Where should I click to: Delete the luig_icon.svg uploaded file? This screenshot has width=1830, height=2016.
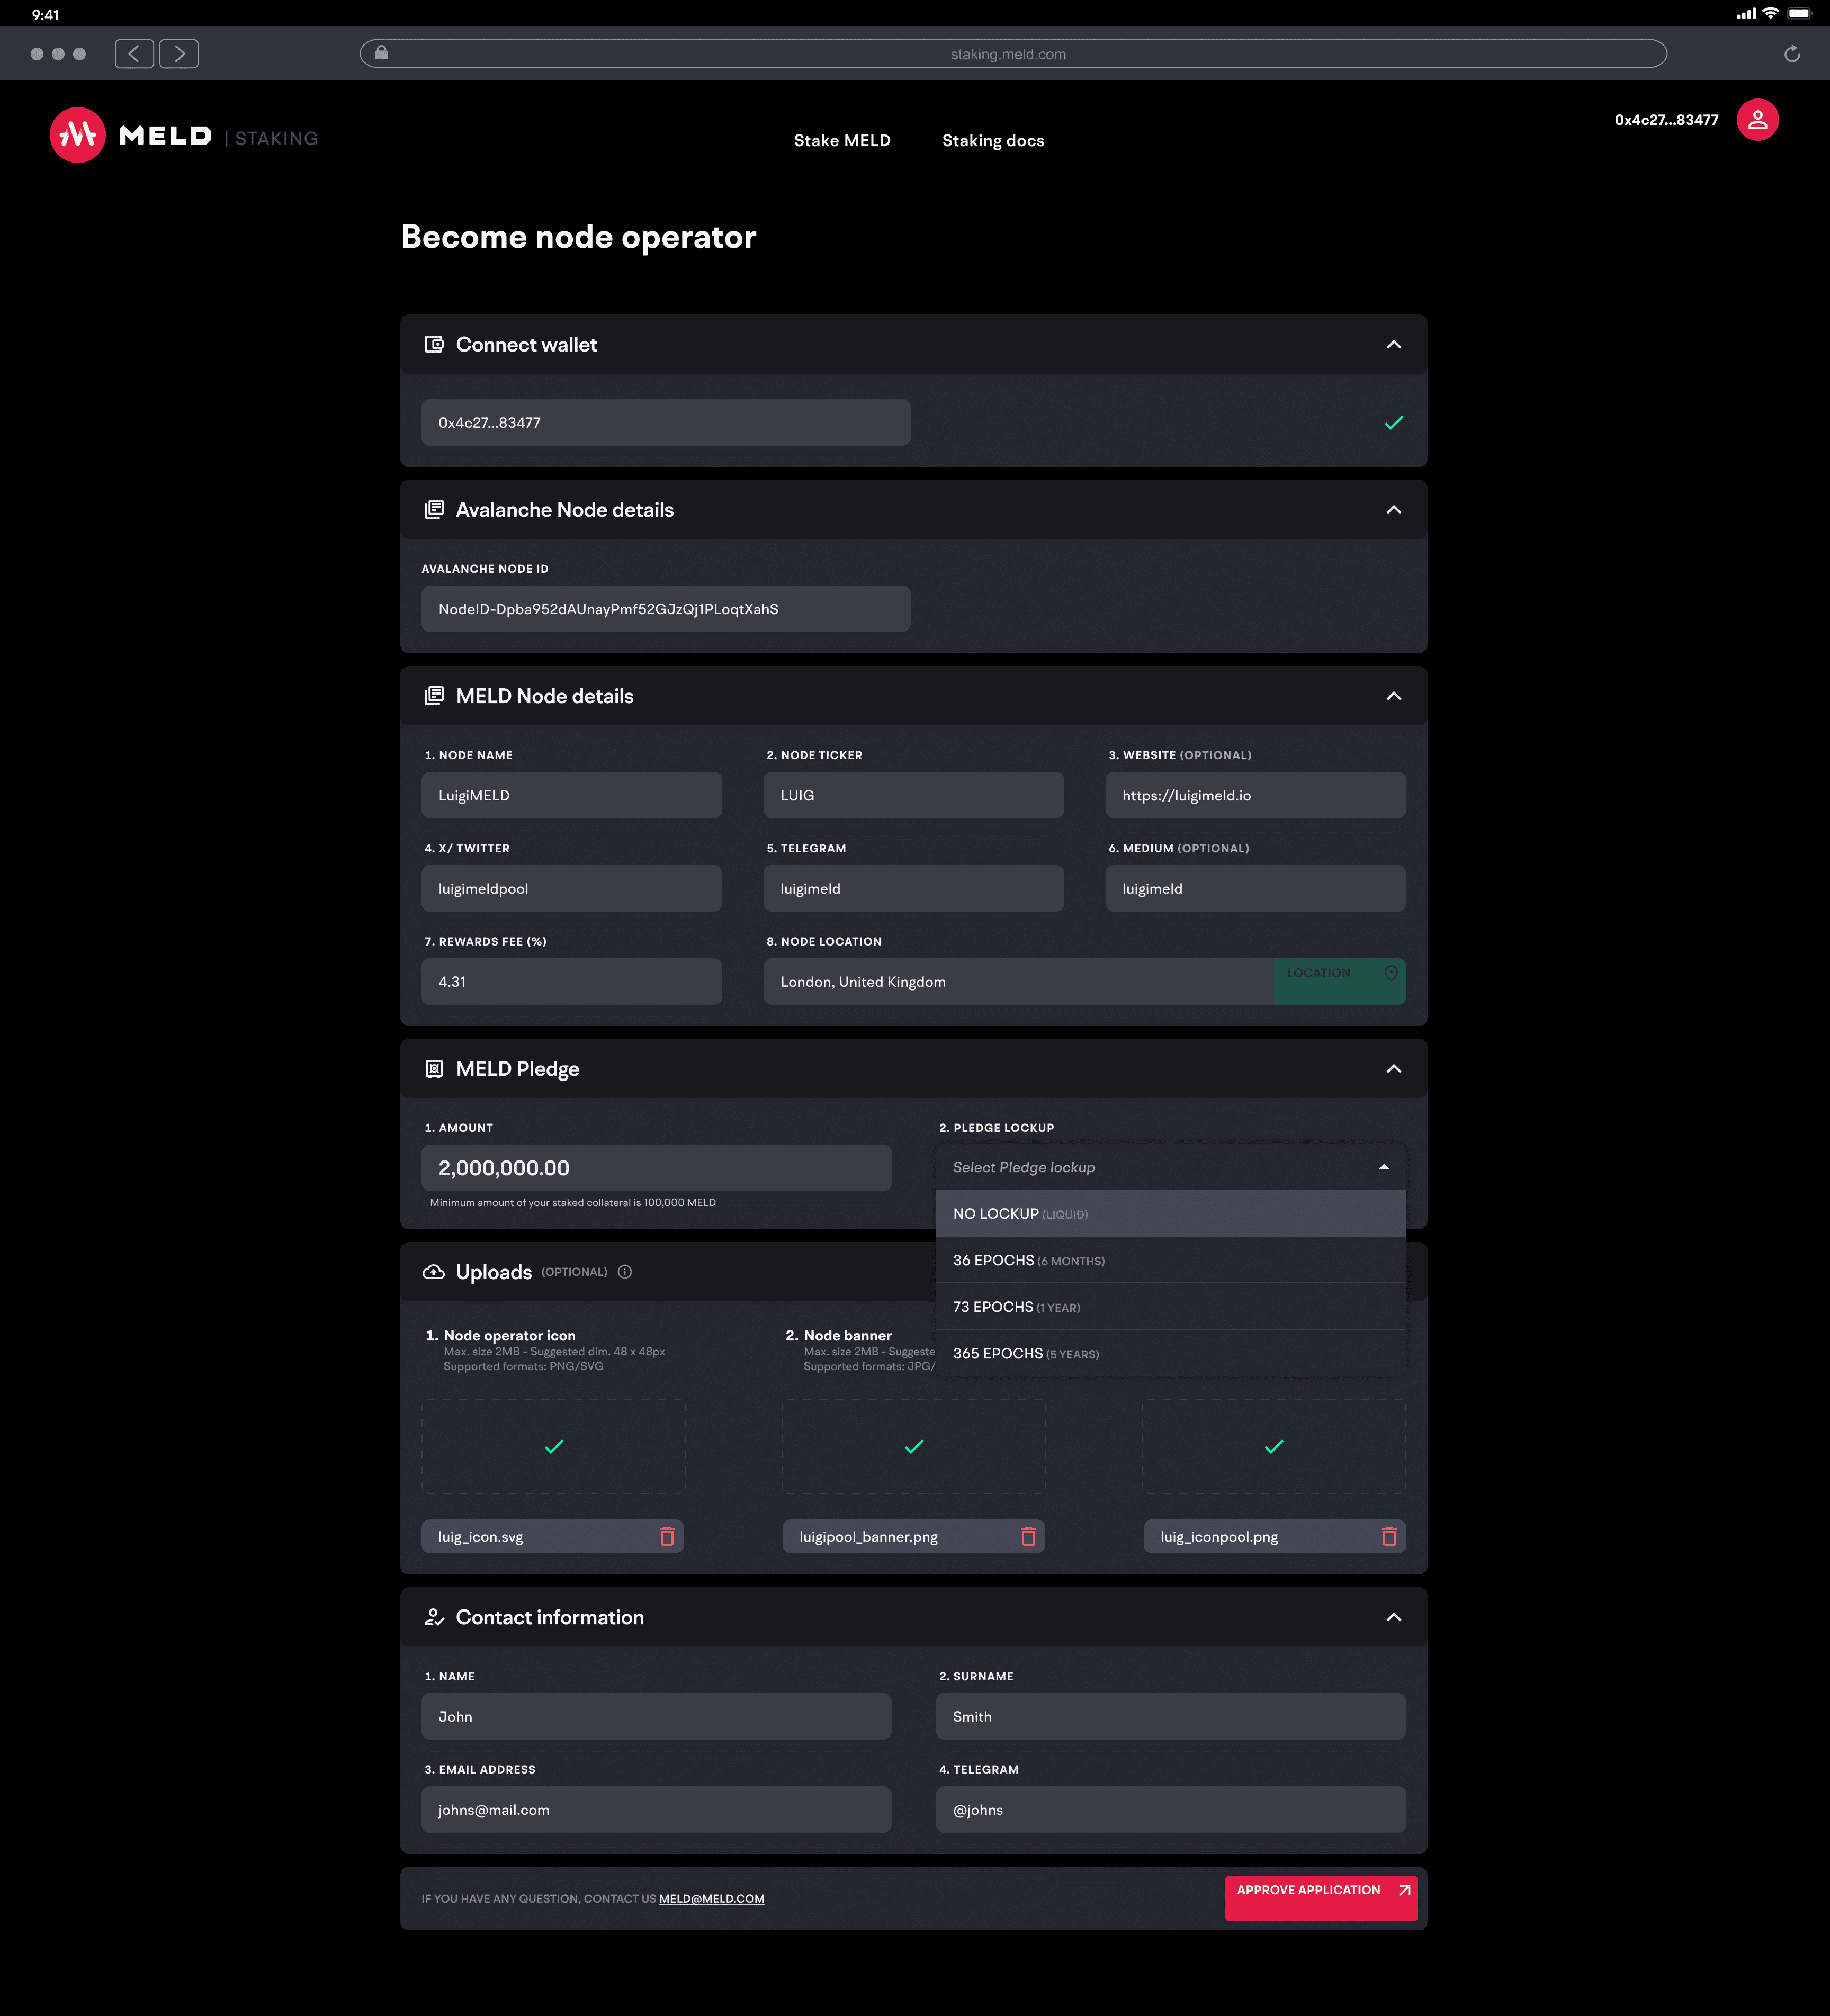point(667,1537)
